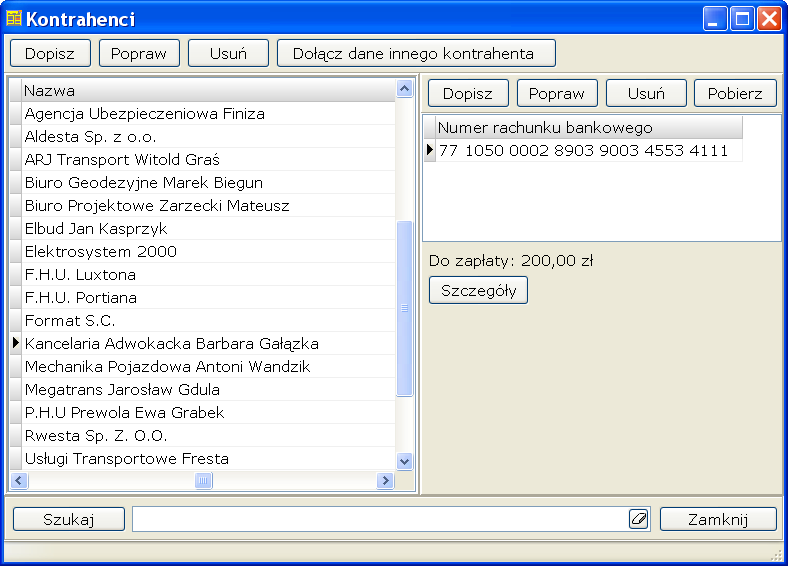The image size is (788, 566).
Task: Click the list scroll up arrow
Action: pyautogui.click(x=405, y=89)
